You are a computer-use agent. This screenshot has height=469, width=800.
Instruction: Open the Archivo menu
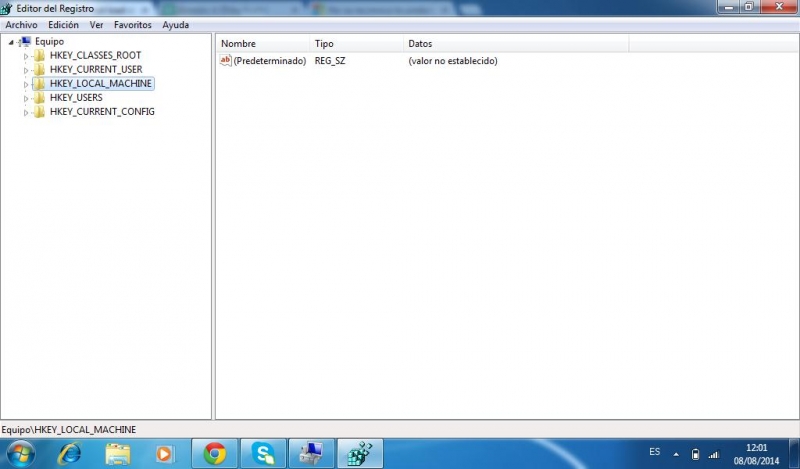click(x=21, y=24)
